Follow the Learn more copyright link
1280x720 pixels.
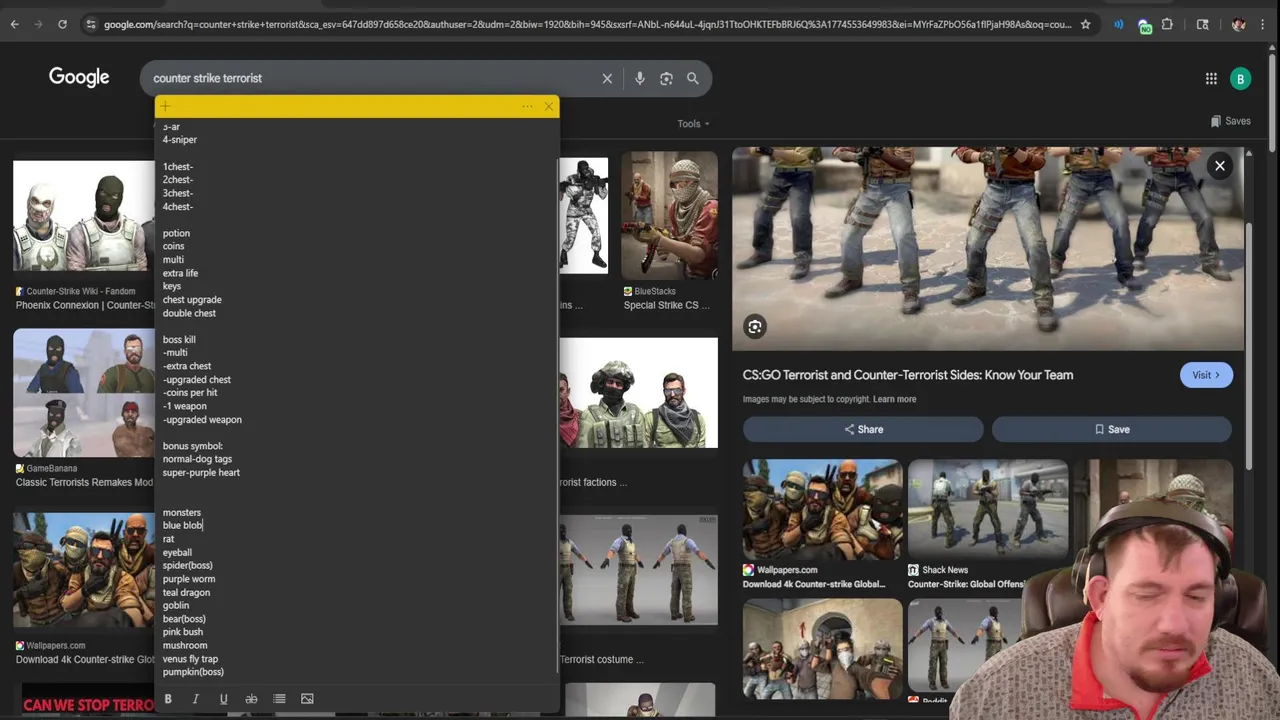[894, 399]
